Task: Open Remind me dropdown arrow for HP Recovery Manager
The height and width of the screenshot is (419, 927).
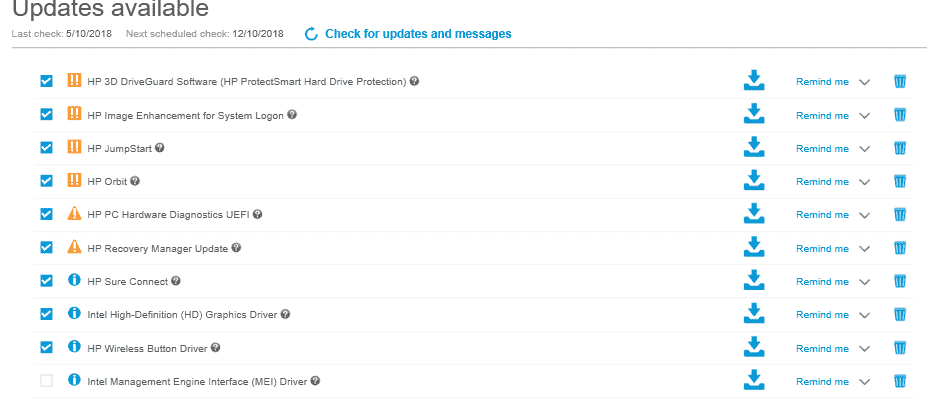Action: pos(864,249)
